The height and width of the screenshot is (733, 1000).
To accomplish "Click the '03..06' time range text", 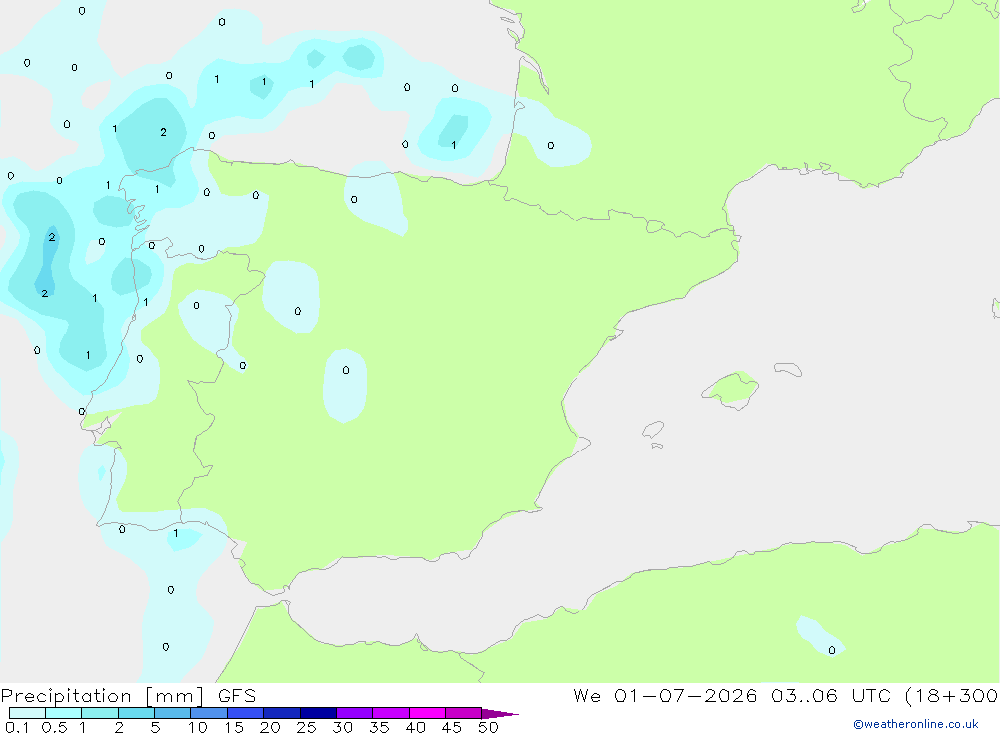I will pyautogui.click(x=804, y=696).
